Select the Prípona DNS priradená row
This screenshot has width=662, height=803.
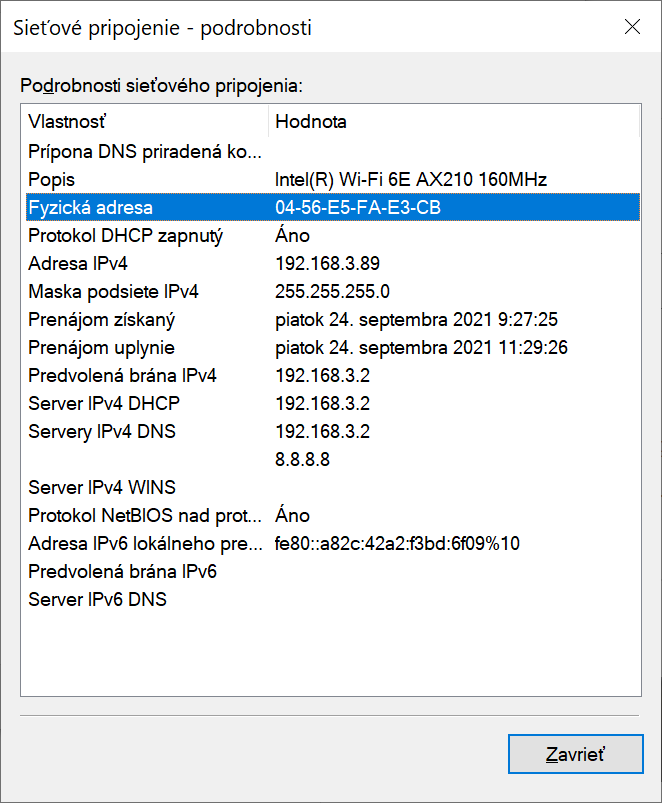pyautogui.click(x=145, y=152)
